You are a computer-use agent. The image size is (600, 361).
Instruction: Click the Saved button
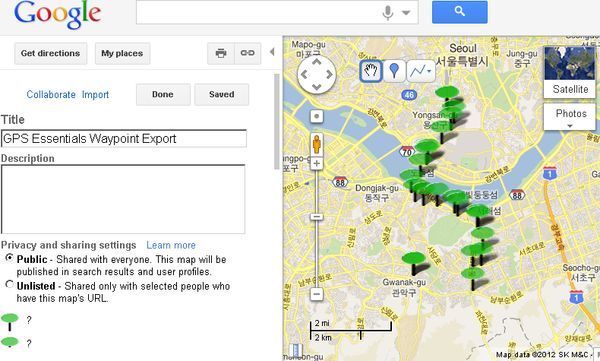(x=222, y=94)
